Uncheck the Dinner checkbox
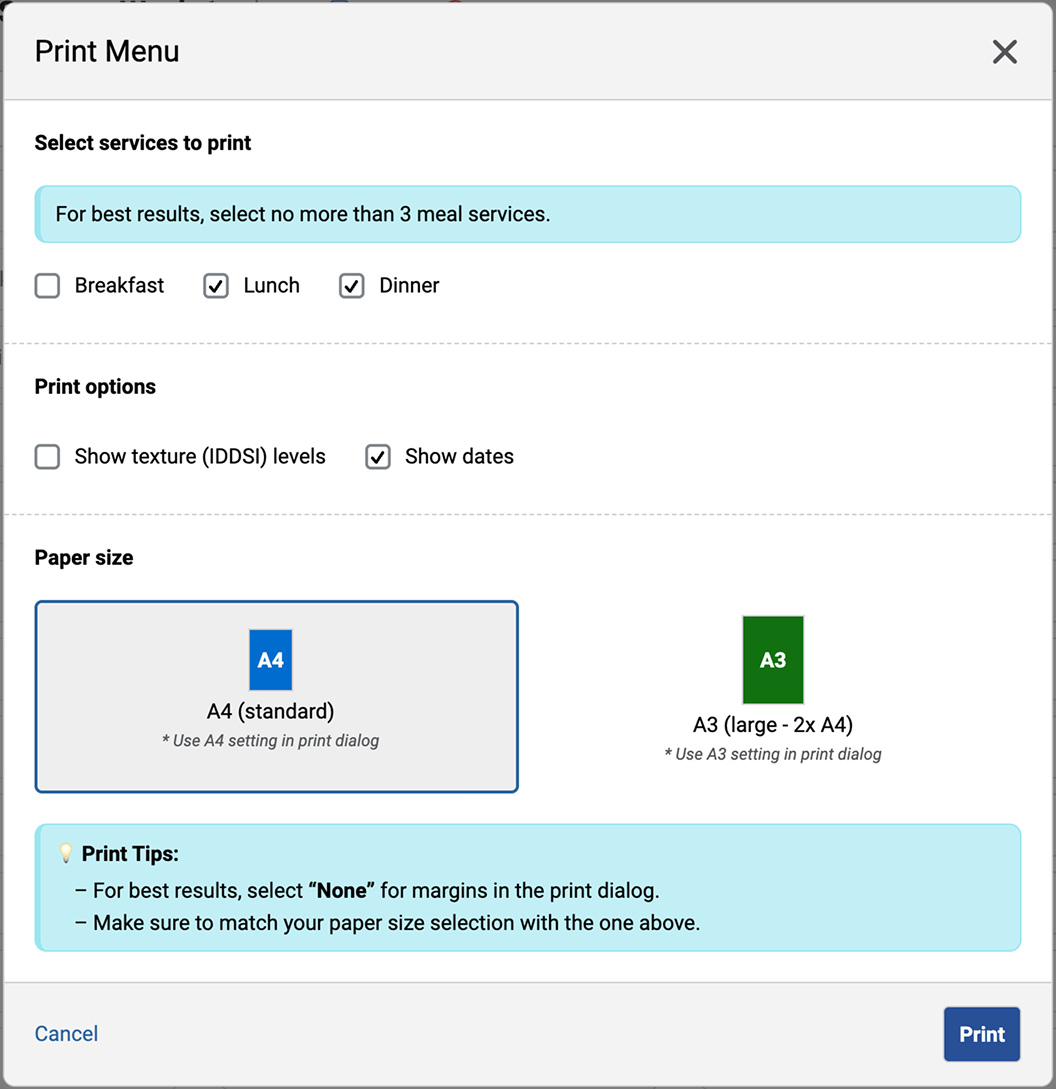This screenshot has width=1056, height=1089. coord(352,286)
